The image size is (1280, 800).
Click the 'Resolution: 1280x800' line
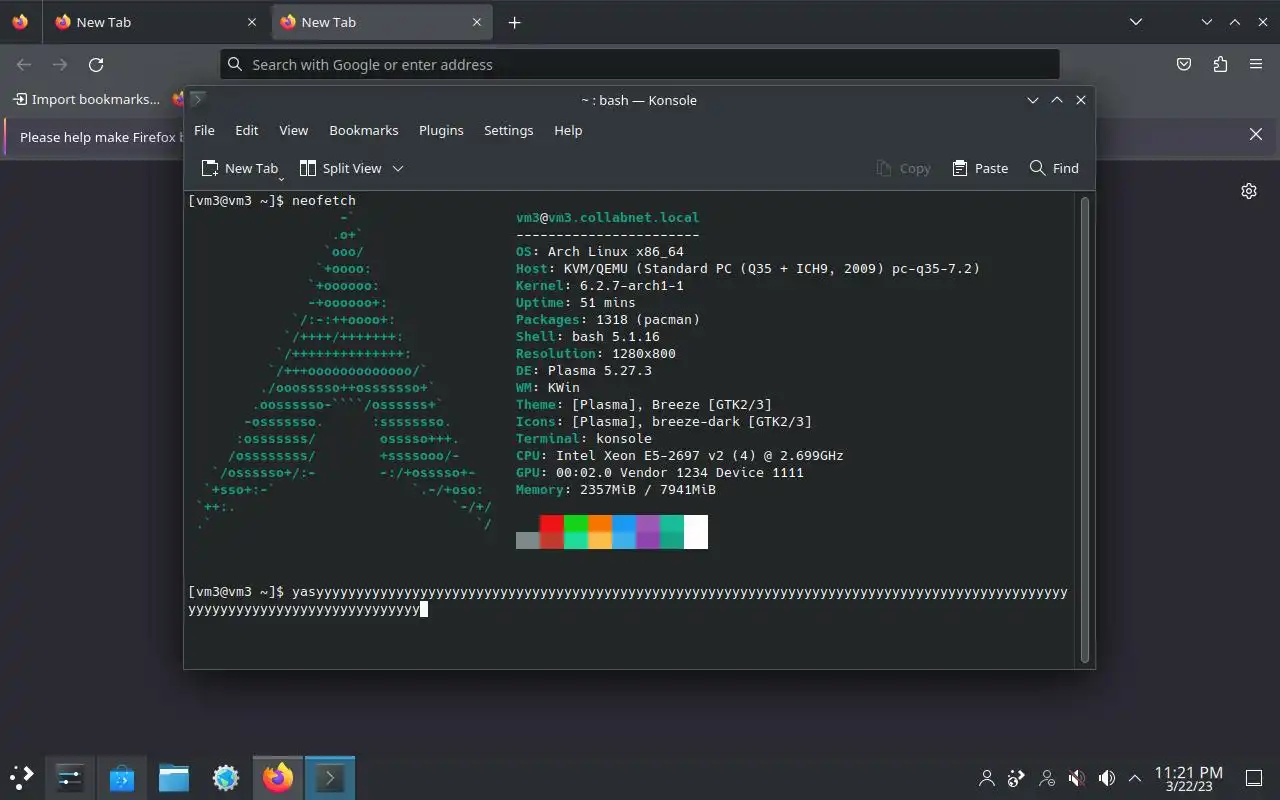[x=596, y=353]
